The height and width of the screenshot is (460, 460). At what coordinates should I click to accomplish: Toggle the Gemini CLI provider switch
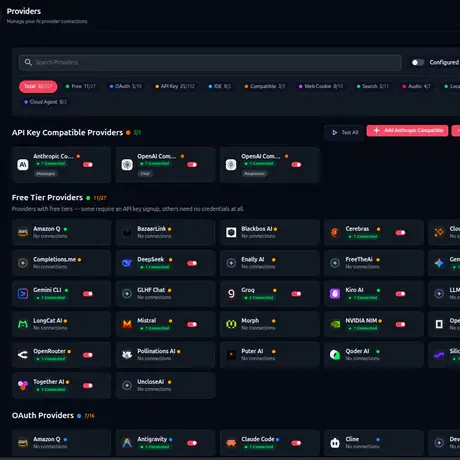coord(88,294)
